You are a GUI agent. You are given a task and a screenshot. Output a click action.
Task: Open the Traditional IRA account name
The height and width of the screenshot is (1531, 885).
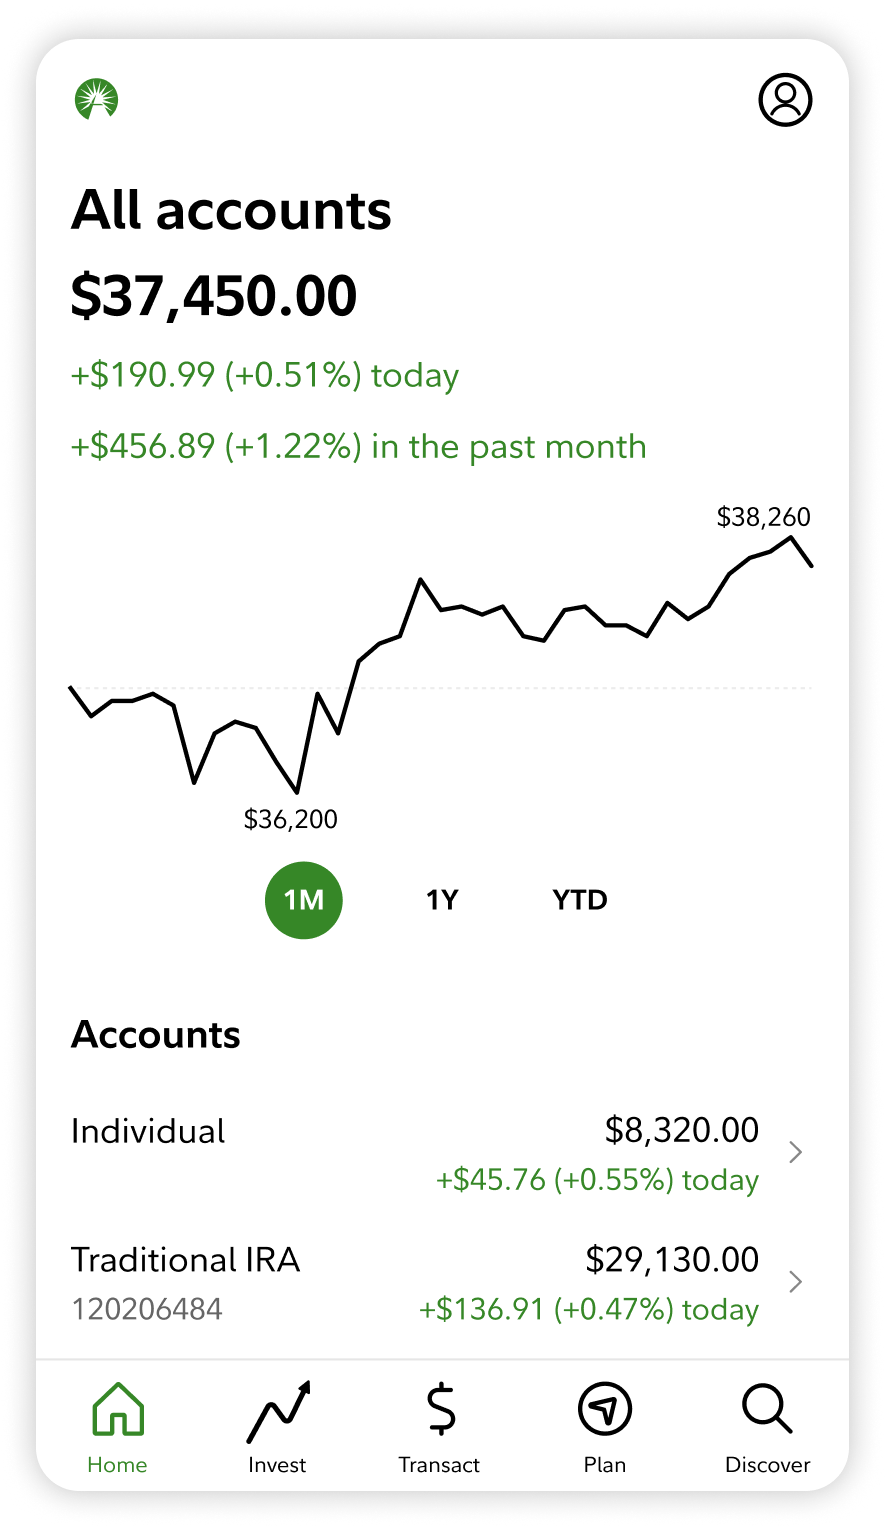(186, 1260)
